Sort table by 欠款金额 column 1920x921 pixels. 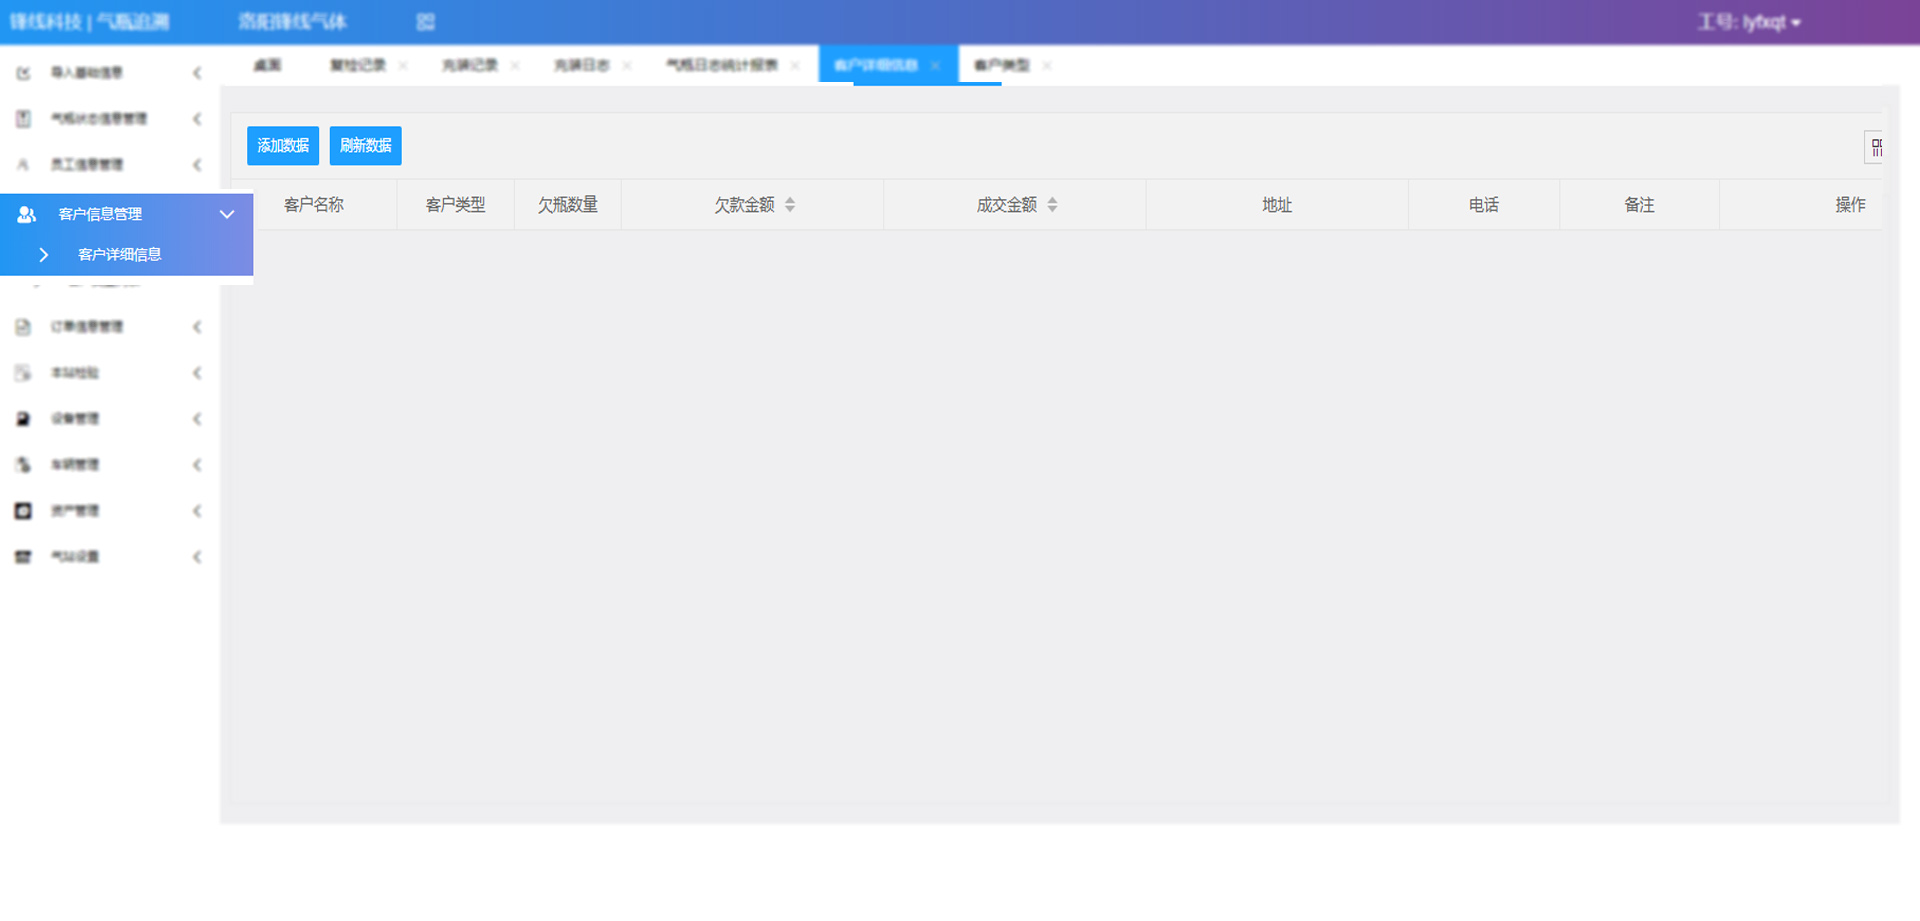790,205
